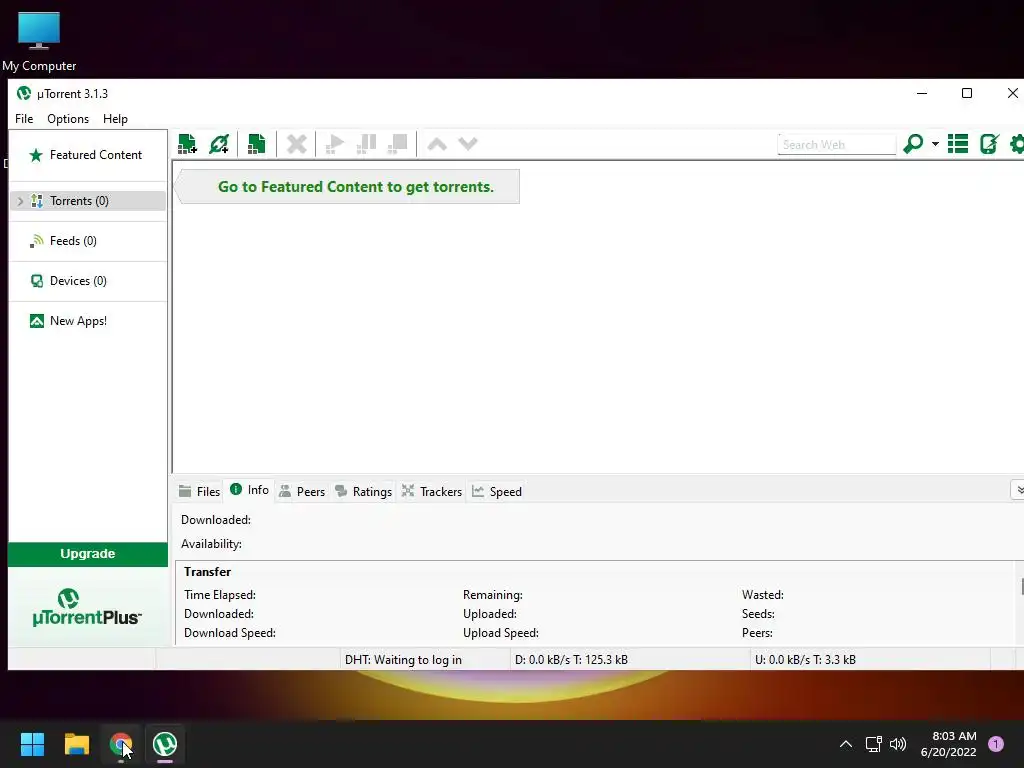Open the My Computer desktop icon
The image size is (1024, 768).
pos(39,41)
